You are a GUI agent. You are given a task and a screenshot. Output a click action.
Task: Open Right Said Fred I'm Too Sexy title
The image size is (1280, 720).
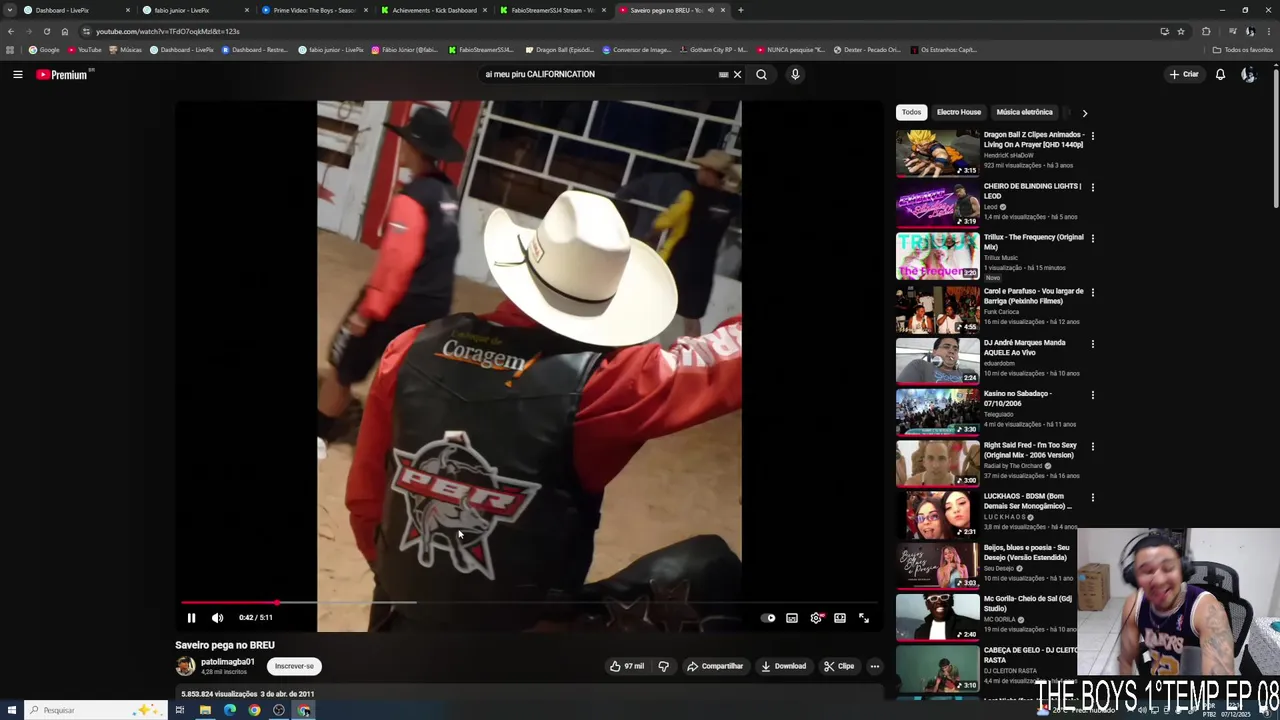[1030, 450]
